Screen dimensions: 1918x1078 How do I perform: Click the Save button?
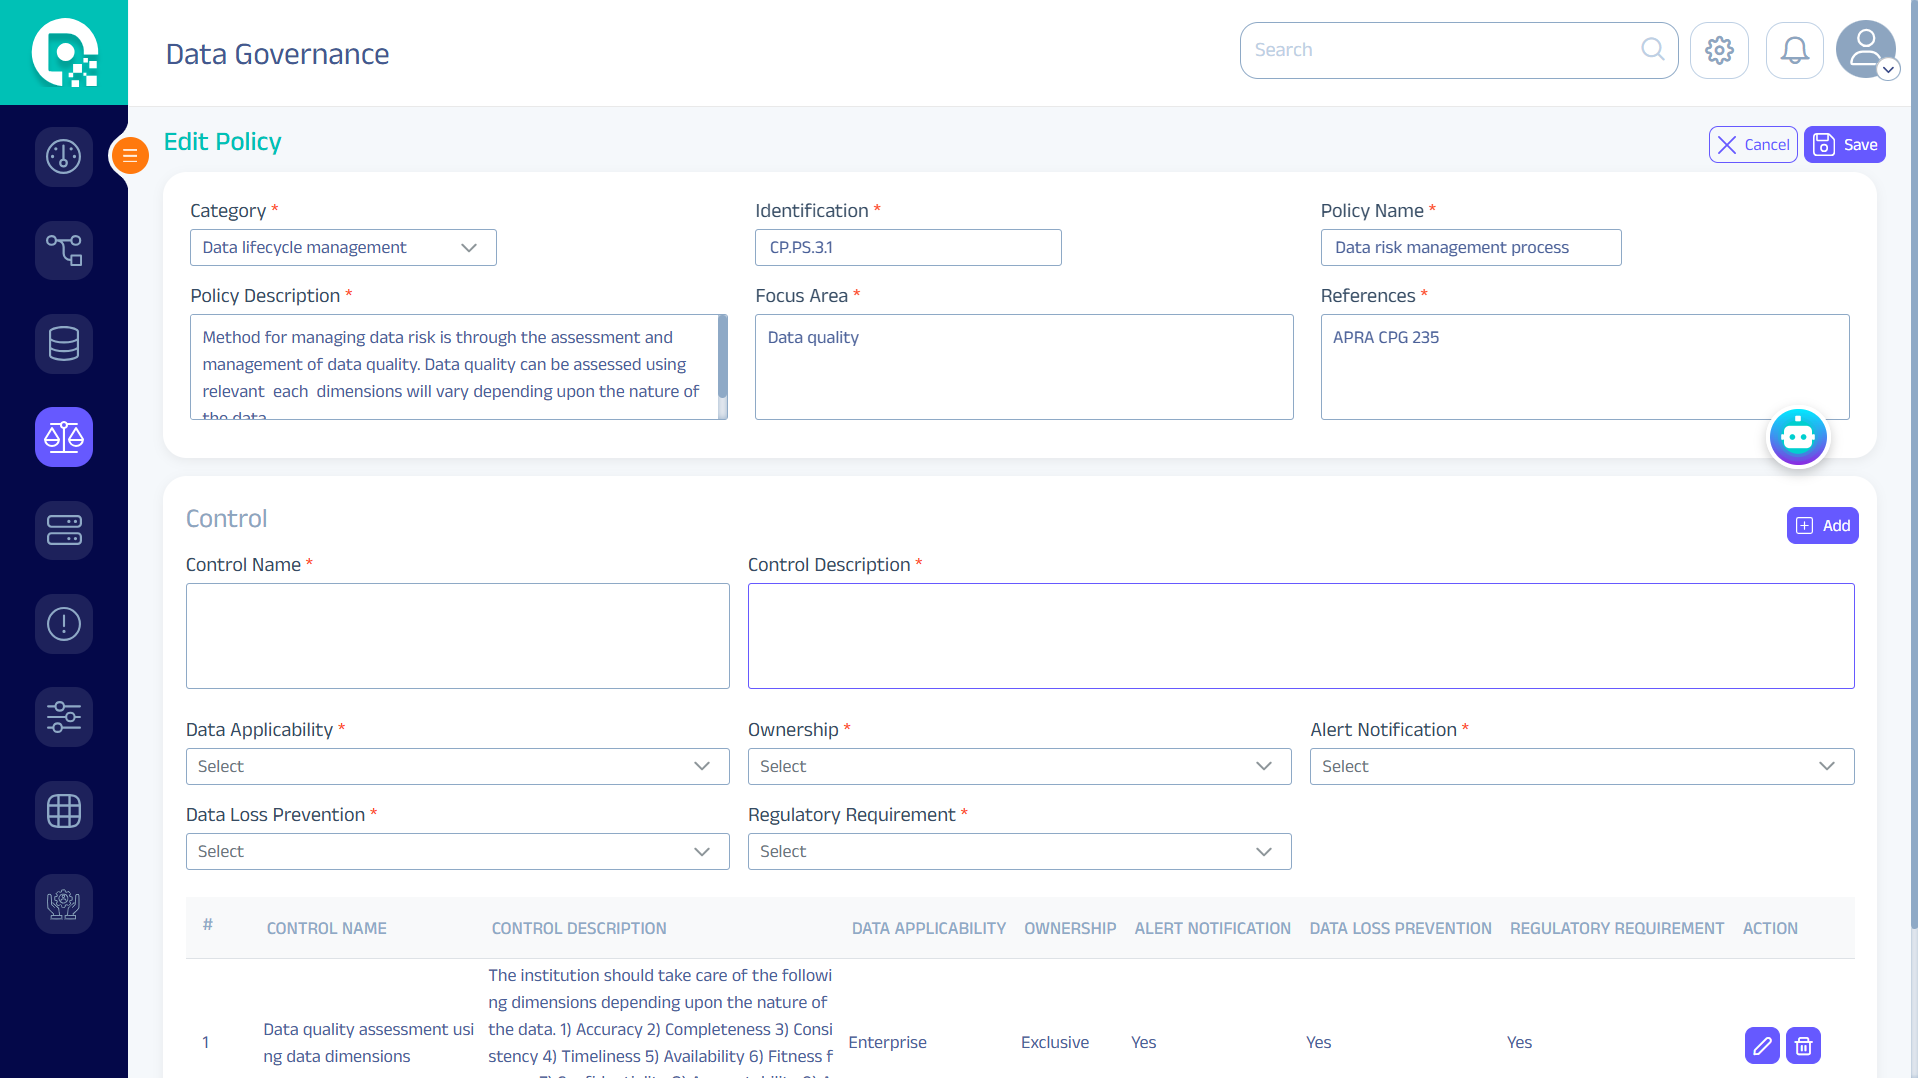coord(1844,145)
